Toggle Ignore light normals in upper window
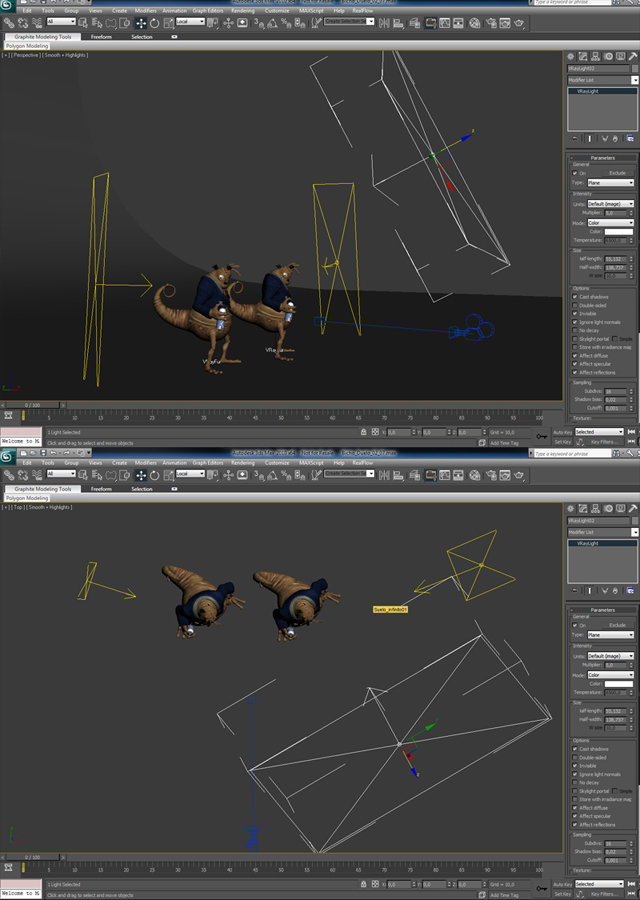 575,322
